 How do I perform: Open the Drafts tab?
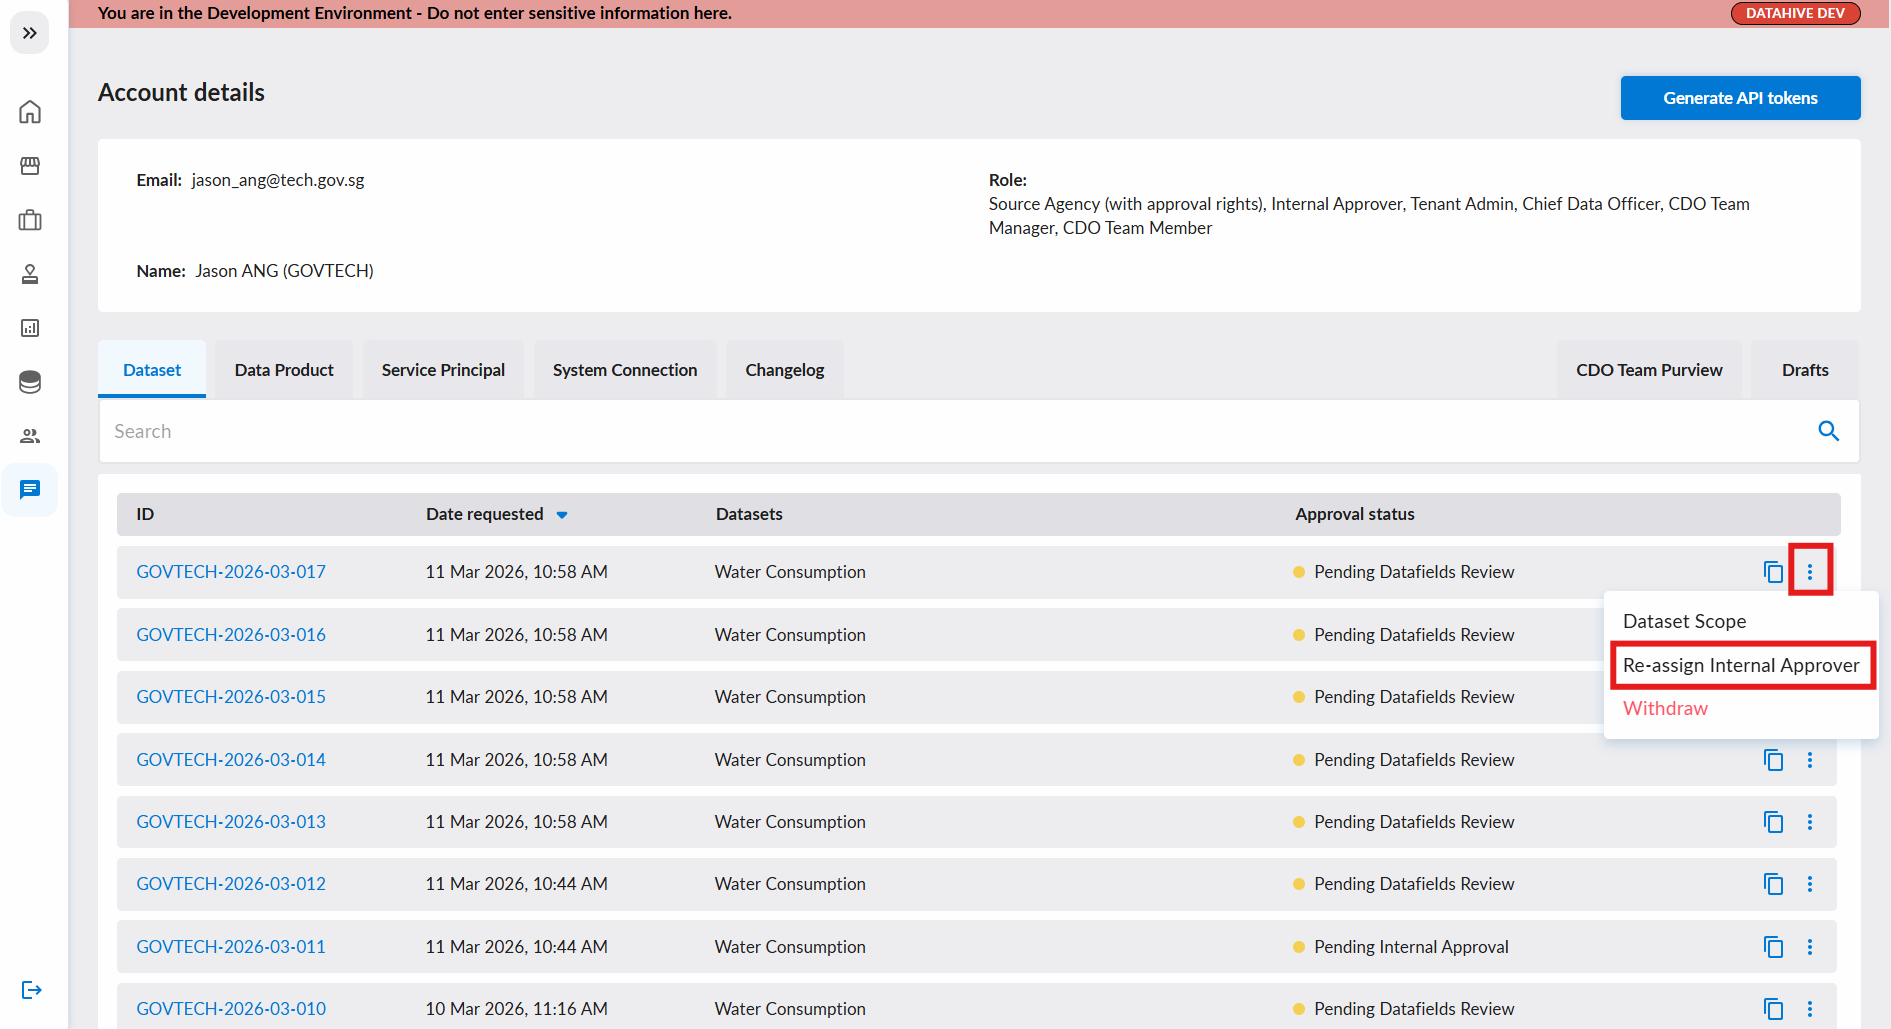(x=1805, y=370)
